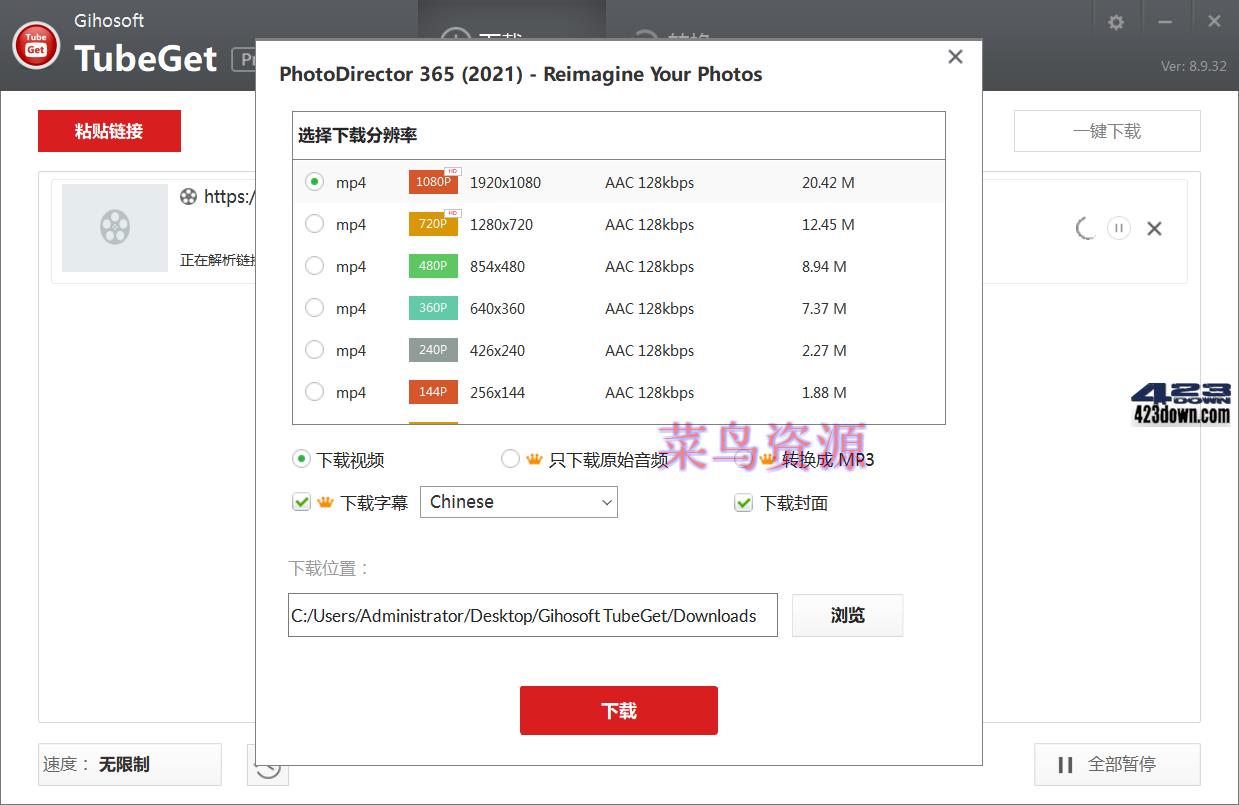Pause the parsing video with the circular pause icon
This screenshot has width=1239, height=805.
(1118, 228)
